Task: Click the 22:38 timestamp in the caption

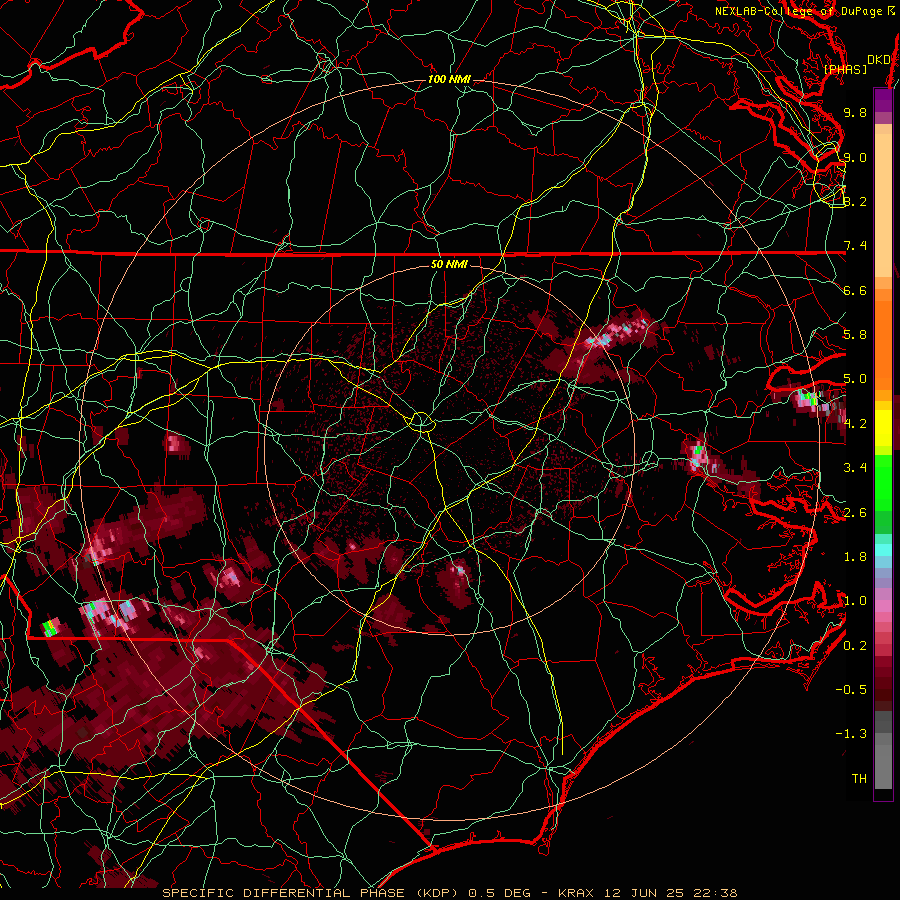Action: click(x=714, y=893)
